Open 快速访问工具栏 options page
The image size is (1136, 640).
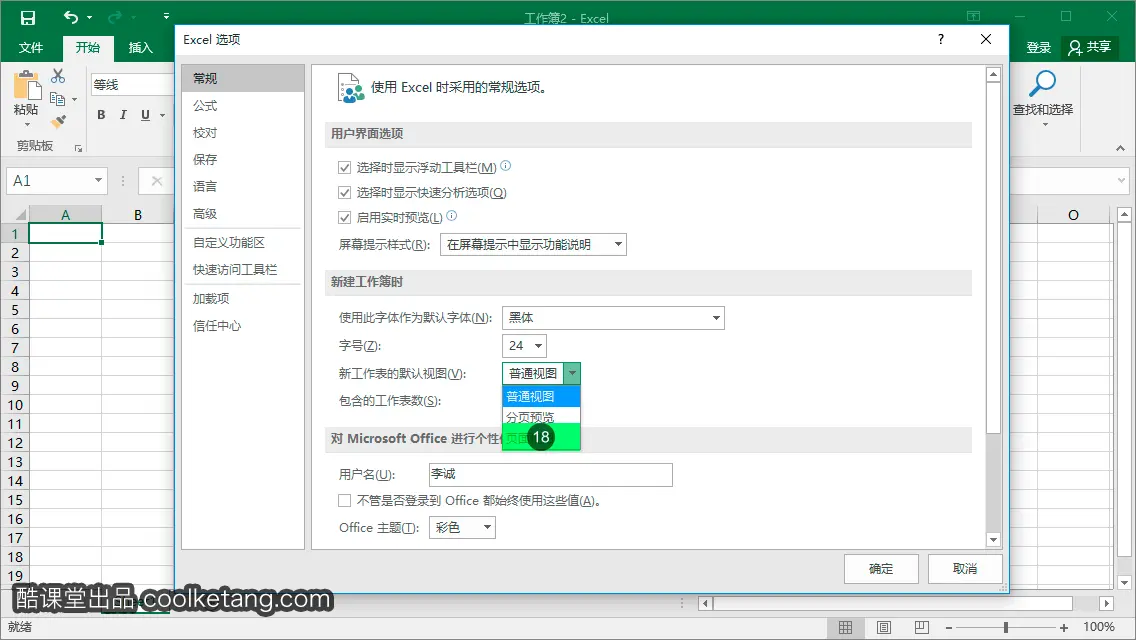coord(243,270)
